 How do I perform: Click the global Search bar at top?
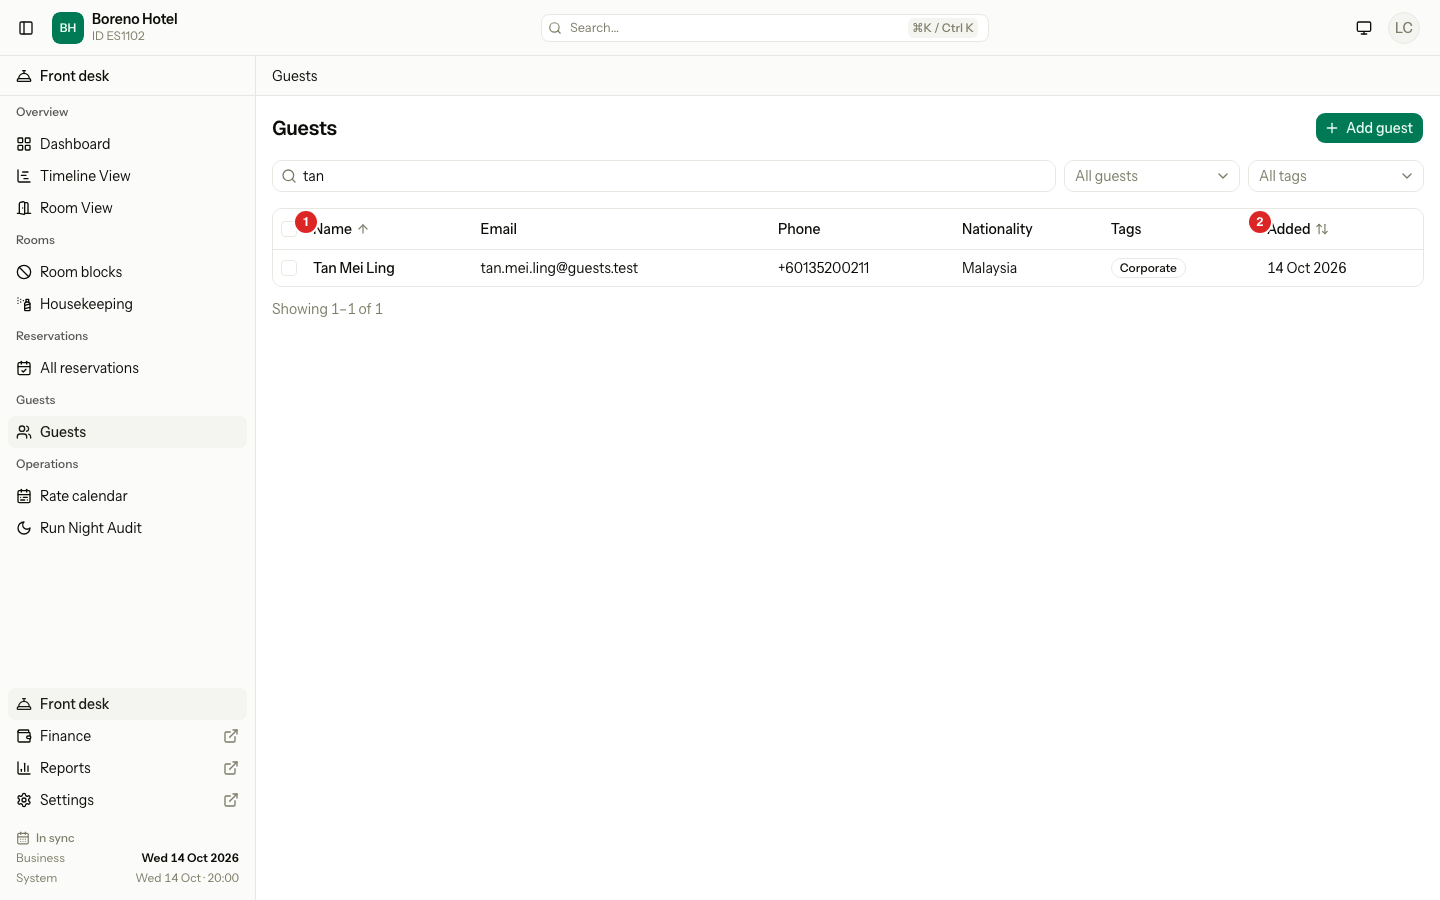coord(765,28)
